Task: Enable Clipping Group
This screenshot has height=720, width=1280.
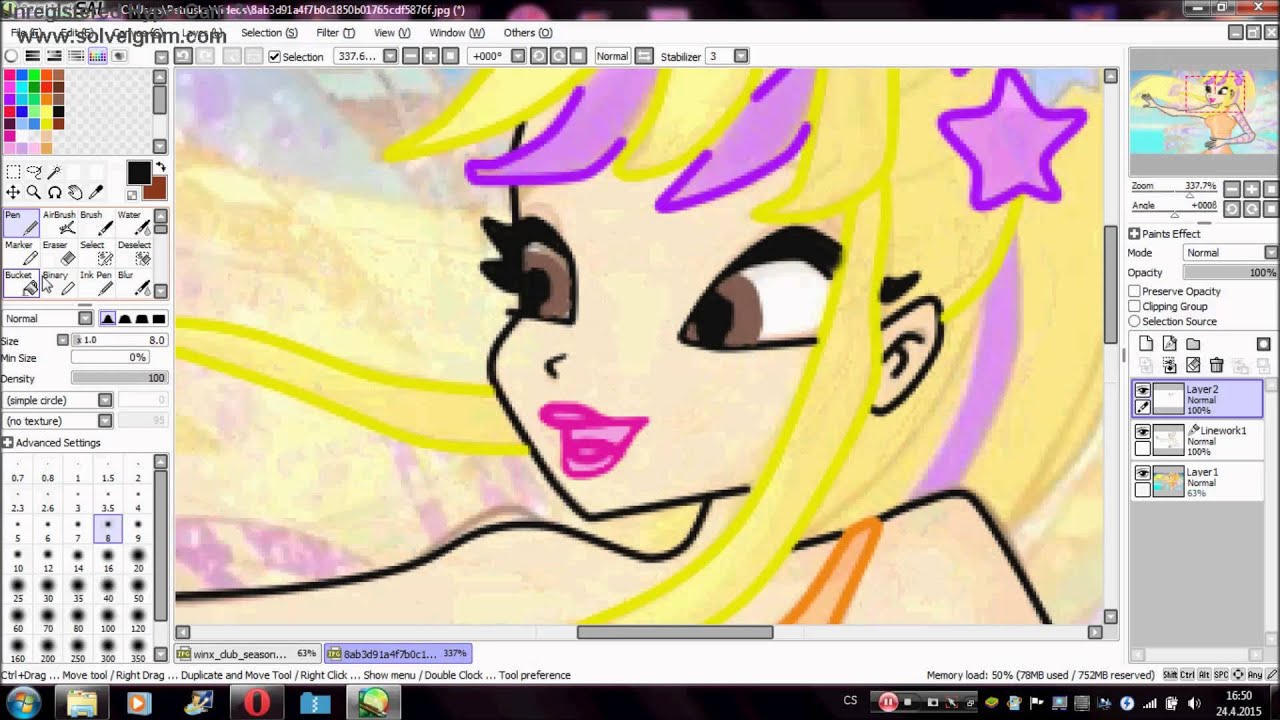Action: click(x=1134, y=306)
